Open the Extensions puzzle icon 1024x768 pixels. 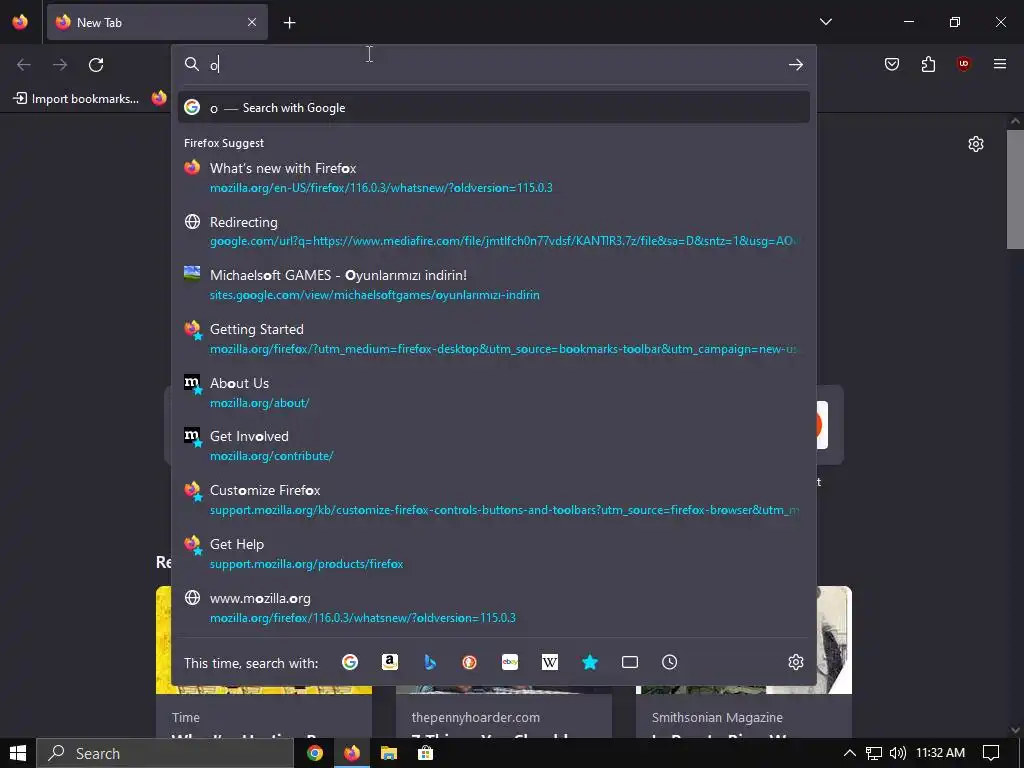tap(928, 64)
